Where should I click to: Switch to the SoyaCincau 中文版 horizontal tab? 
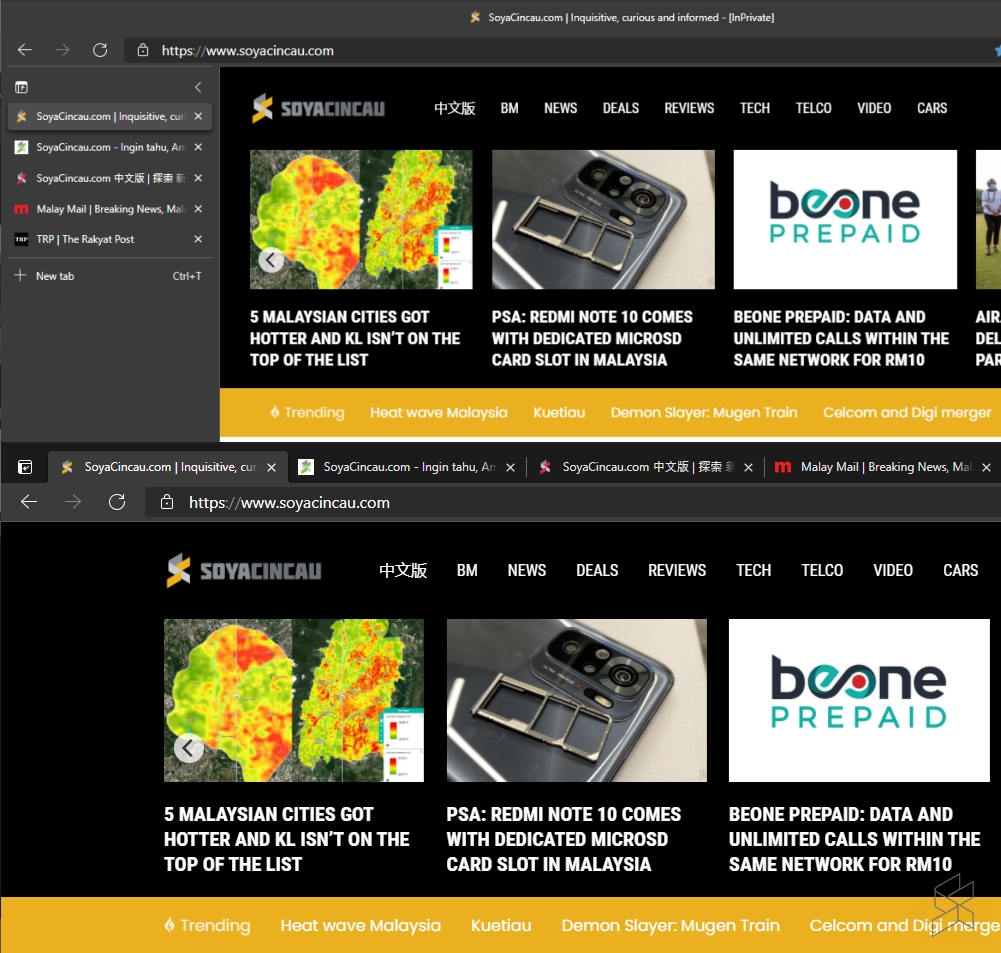(x=640, y=467)
